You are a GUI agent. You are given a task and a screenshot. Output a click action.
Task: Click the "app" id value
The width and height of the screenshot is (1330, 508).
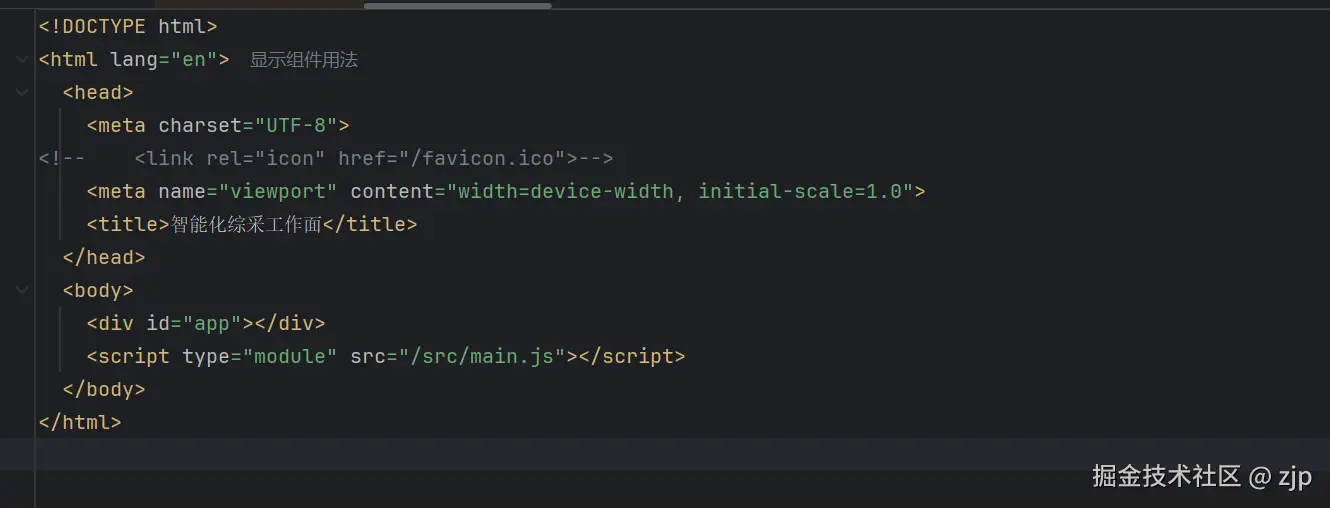[212, 324]
